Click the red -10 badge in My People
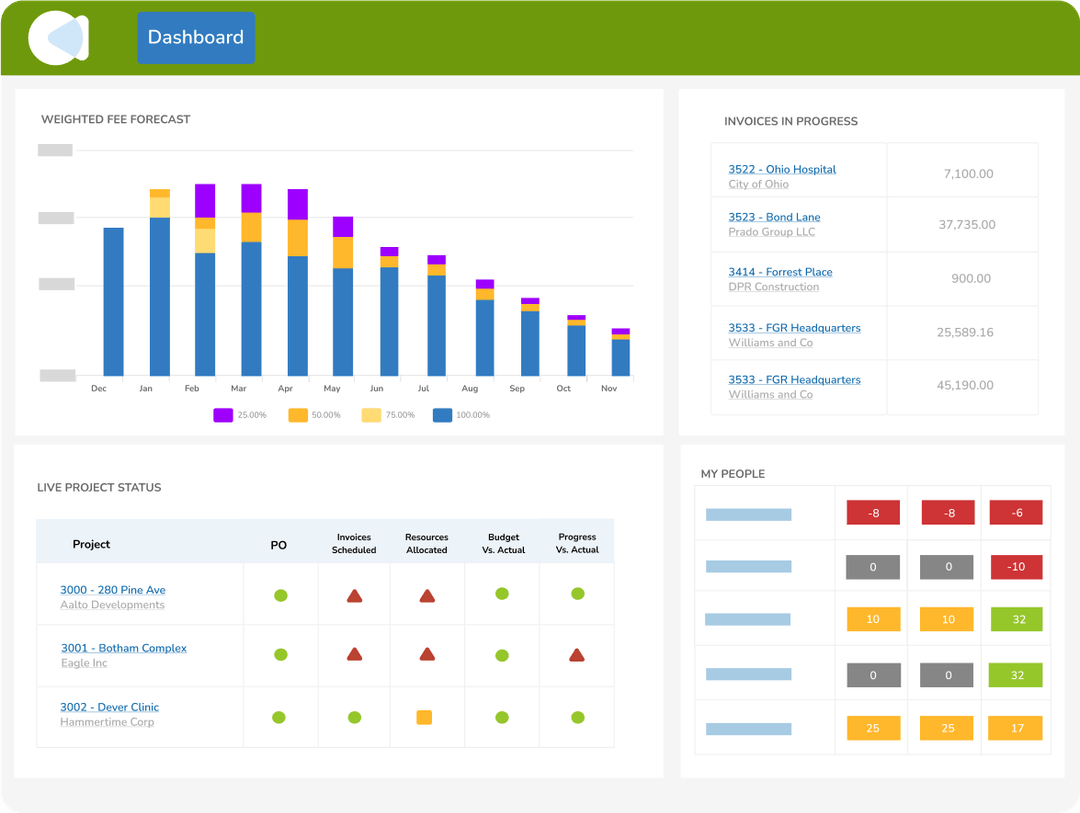Viewport: 1080px width, 813px height. (x=1016, y=567)
